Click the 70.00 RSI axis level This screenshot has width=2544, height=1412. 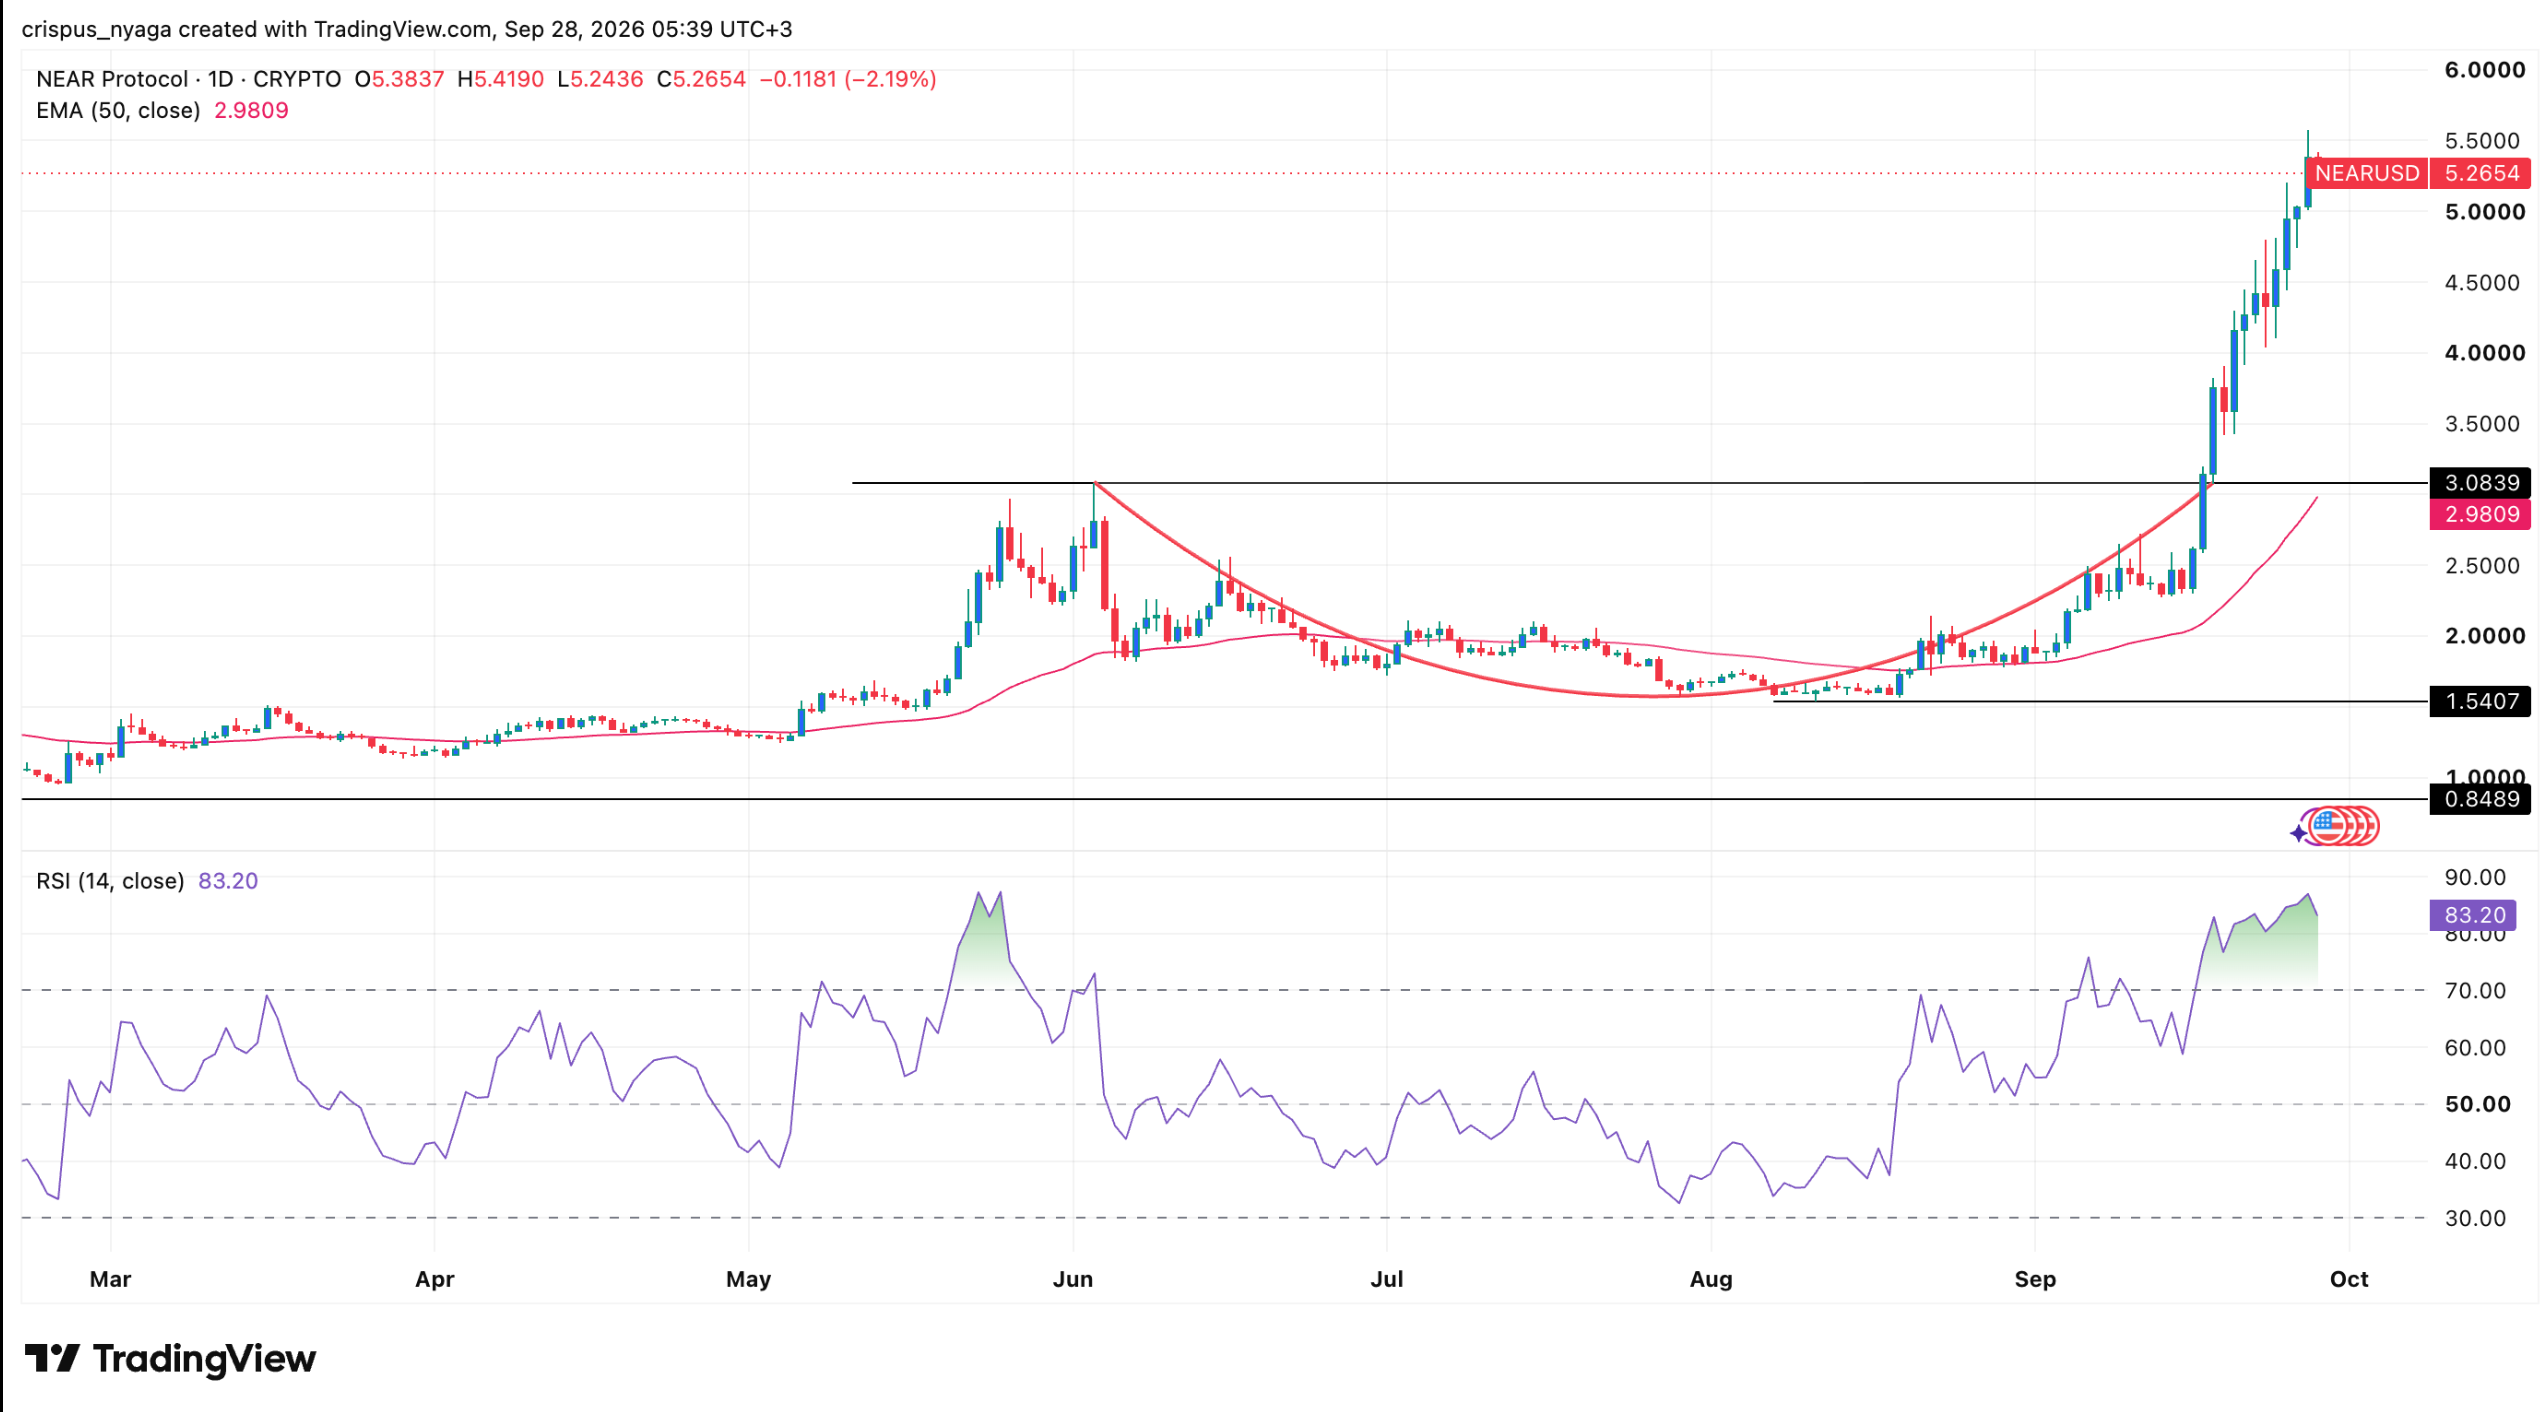click(x=2477, y=992)
